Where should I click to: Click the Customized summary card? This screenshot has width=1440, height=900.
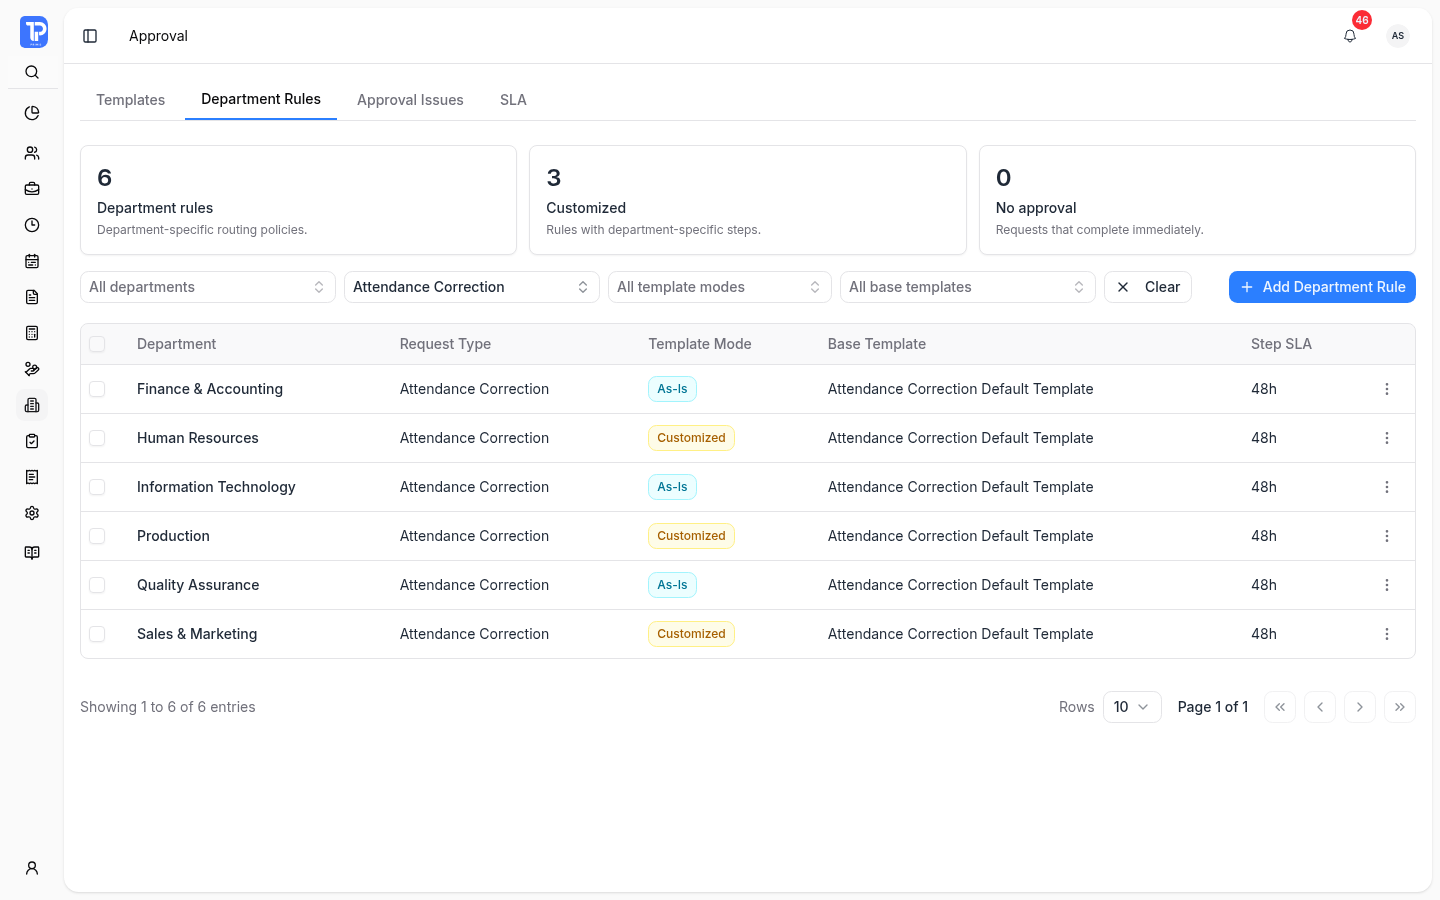[748, 200]
